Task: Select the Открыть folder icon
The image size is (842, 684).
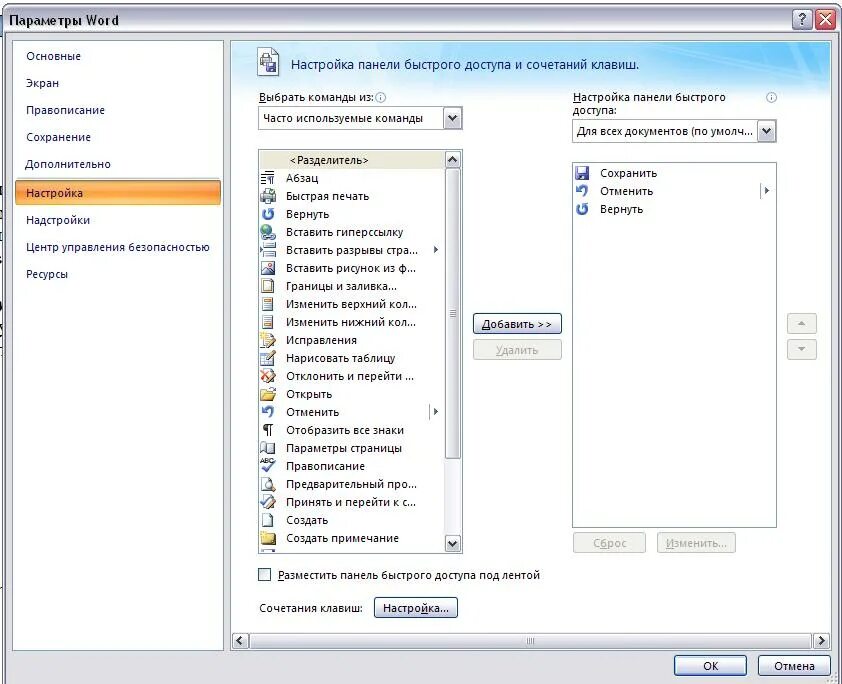Action: click(267, 394)
